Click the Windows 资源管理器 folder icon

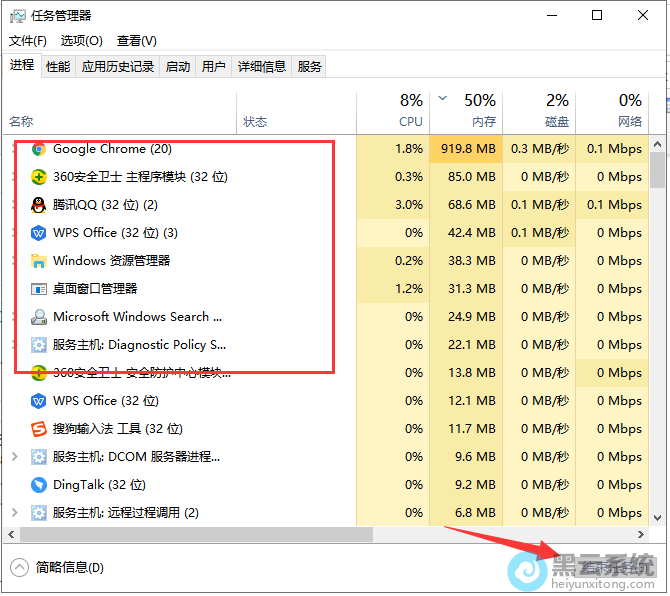pyautogui.click(x=39, y=261)
